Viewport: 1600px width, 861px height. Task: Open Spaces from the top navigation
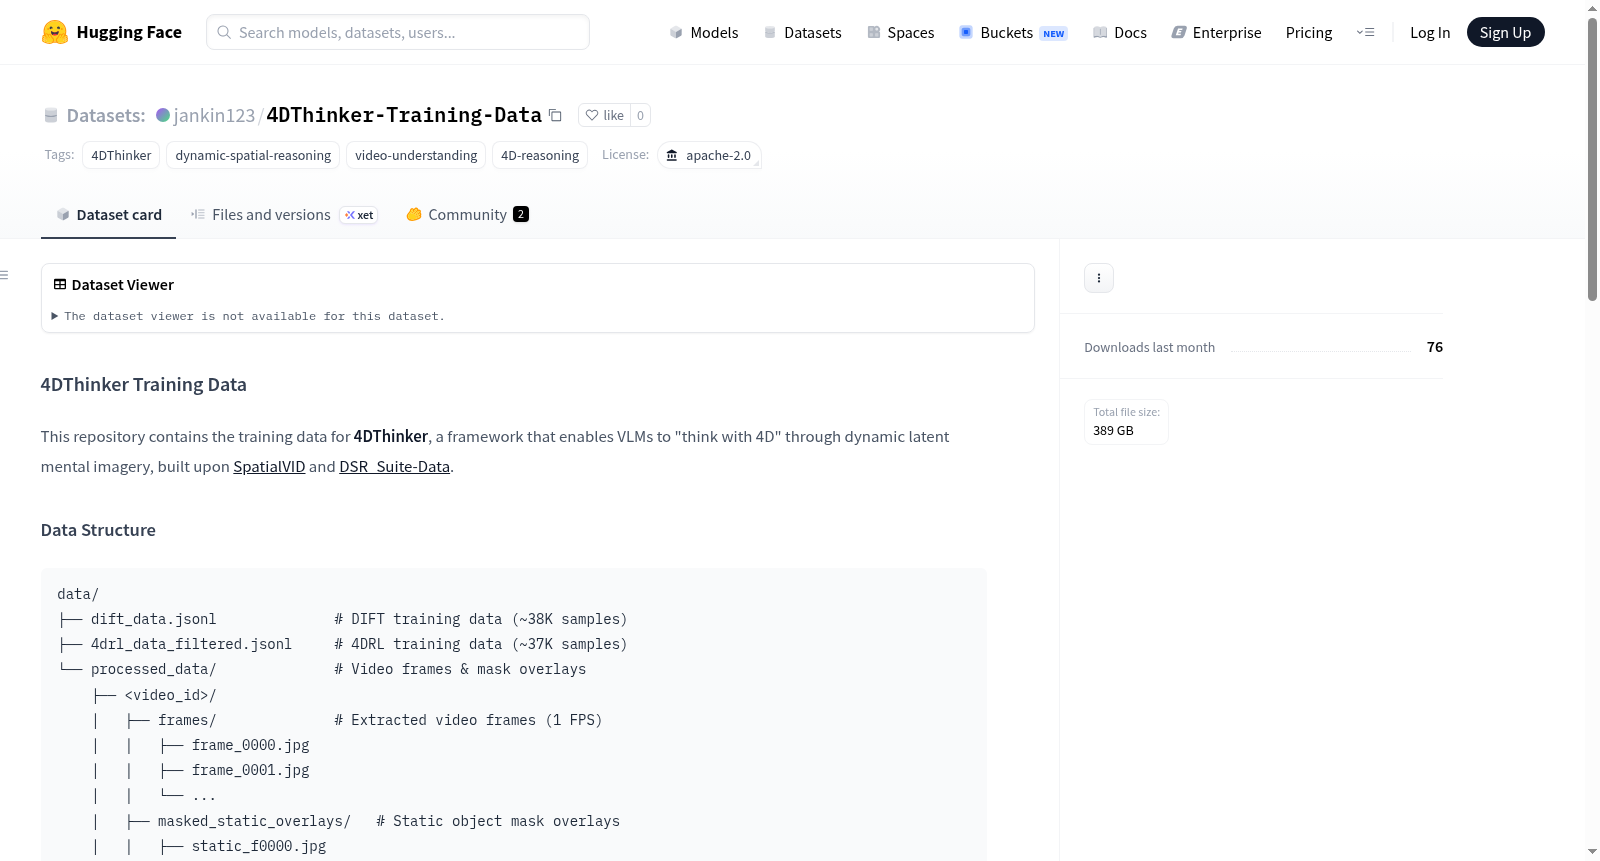(x=901, y=33)
